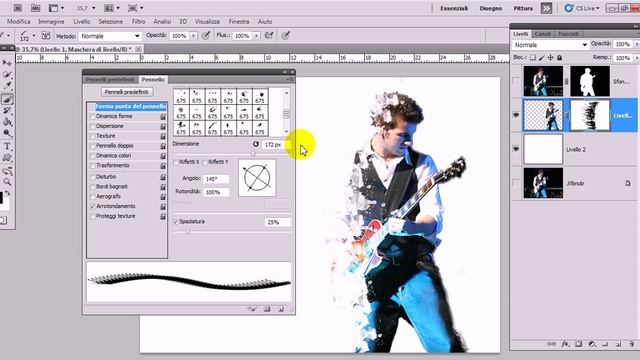Image resolution: width=640 pixels, height=360 pixels.
Task: Show the Sfondo bottom layer
Action: pyautogui.click(x=516, y=183)
